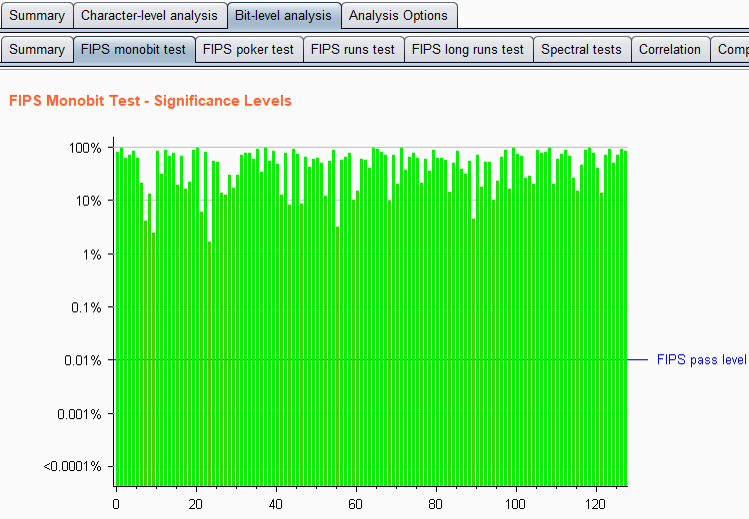This screenshot has height=519, width=749.
Task: Click the blue FIPS pass level label
Action: (x=701, y=360)
